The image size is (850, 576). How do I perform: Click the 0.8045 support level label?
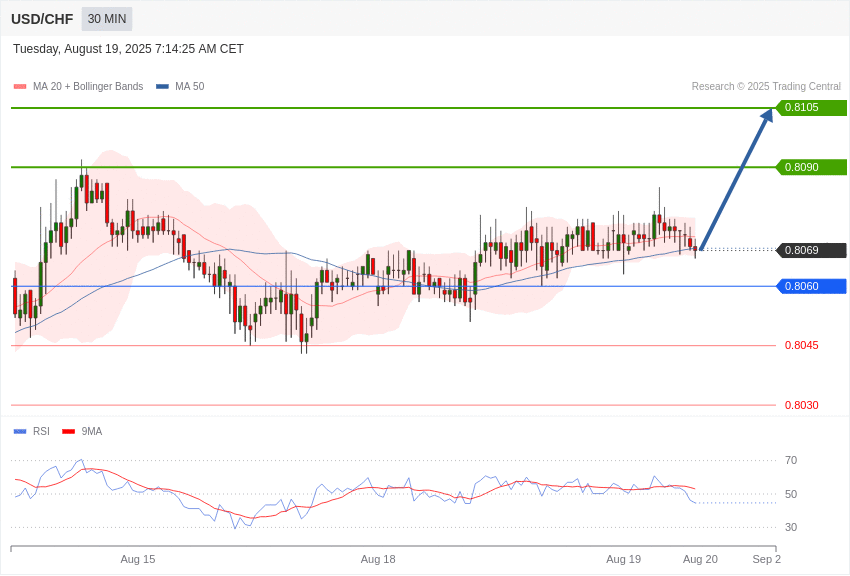pos(802,345)
